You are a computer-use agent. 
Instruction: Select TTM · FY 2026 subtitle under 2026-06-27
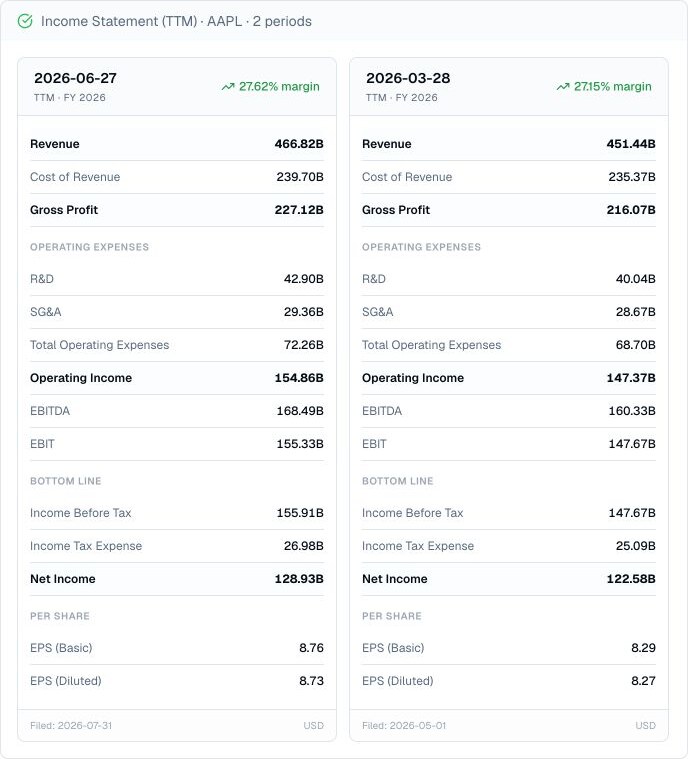tap(70, 97)
